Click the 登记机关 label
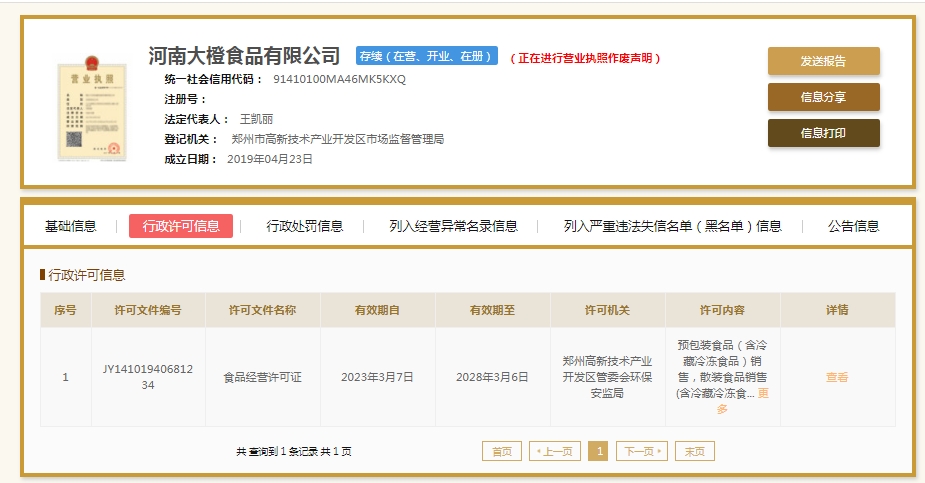This screenshot has width=925, height=483. point(191,139)
